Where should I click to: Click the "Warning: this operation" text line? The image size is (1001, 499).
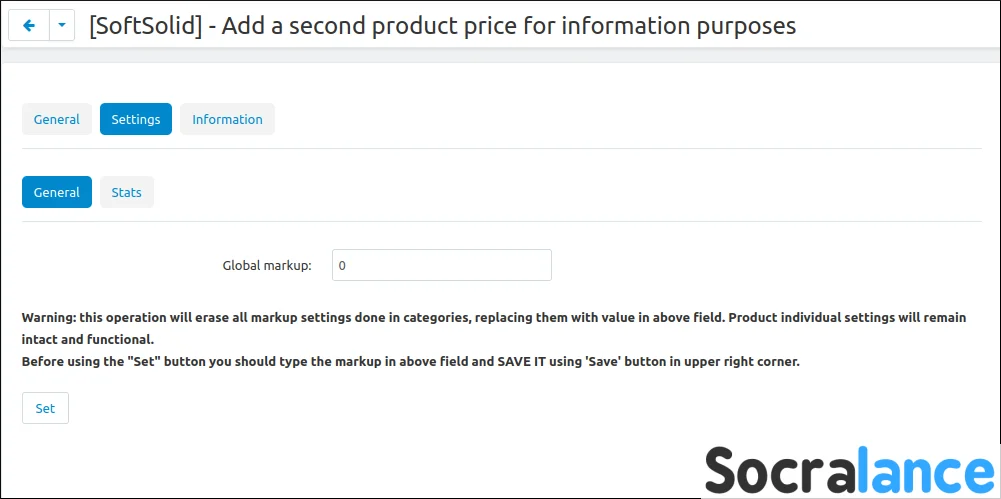click(x=494, y=317)
